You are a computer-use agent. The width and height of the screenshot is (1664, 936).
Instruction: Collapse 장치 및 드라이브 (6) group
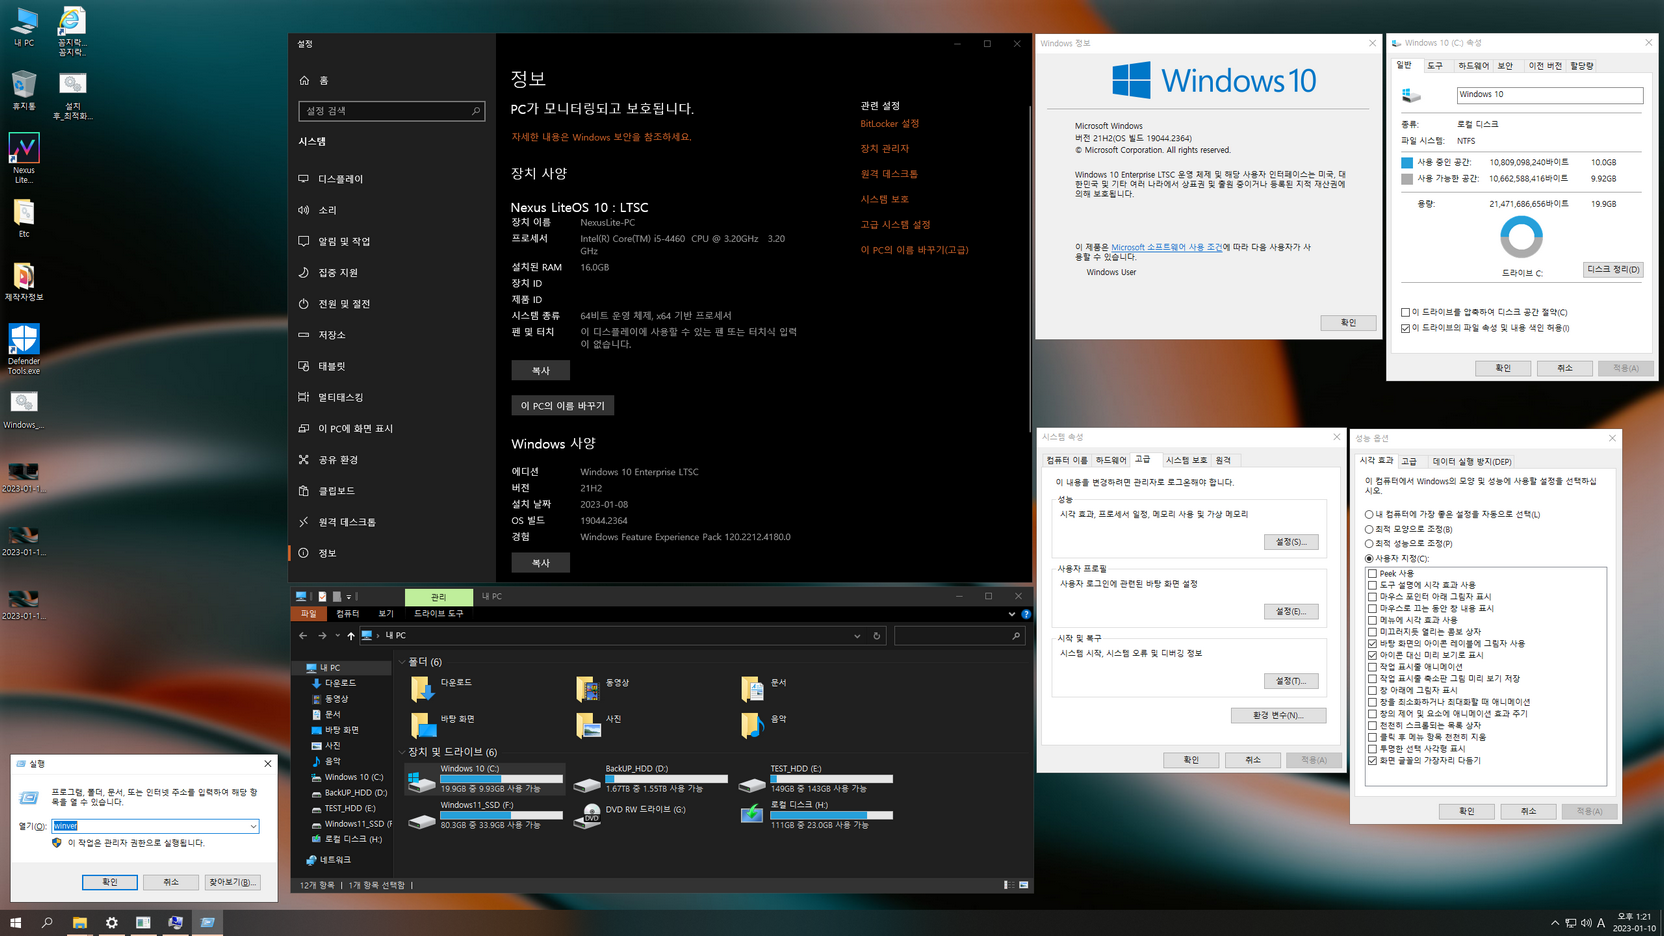[402, 752]
